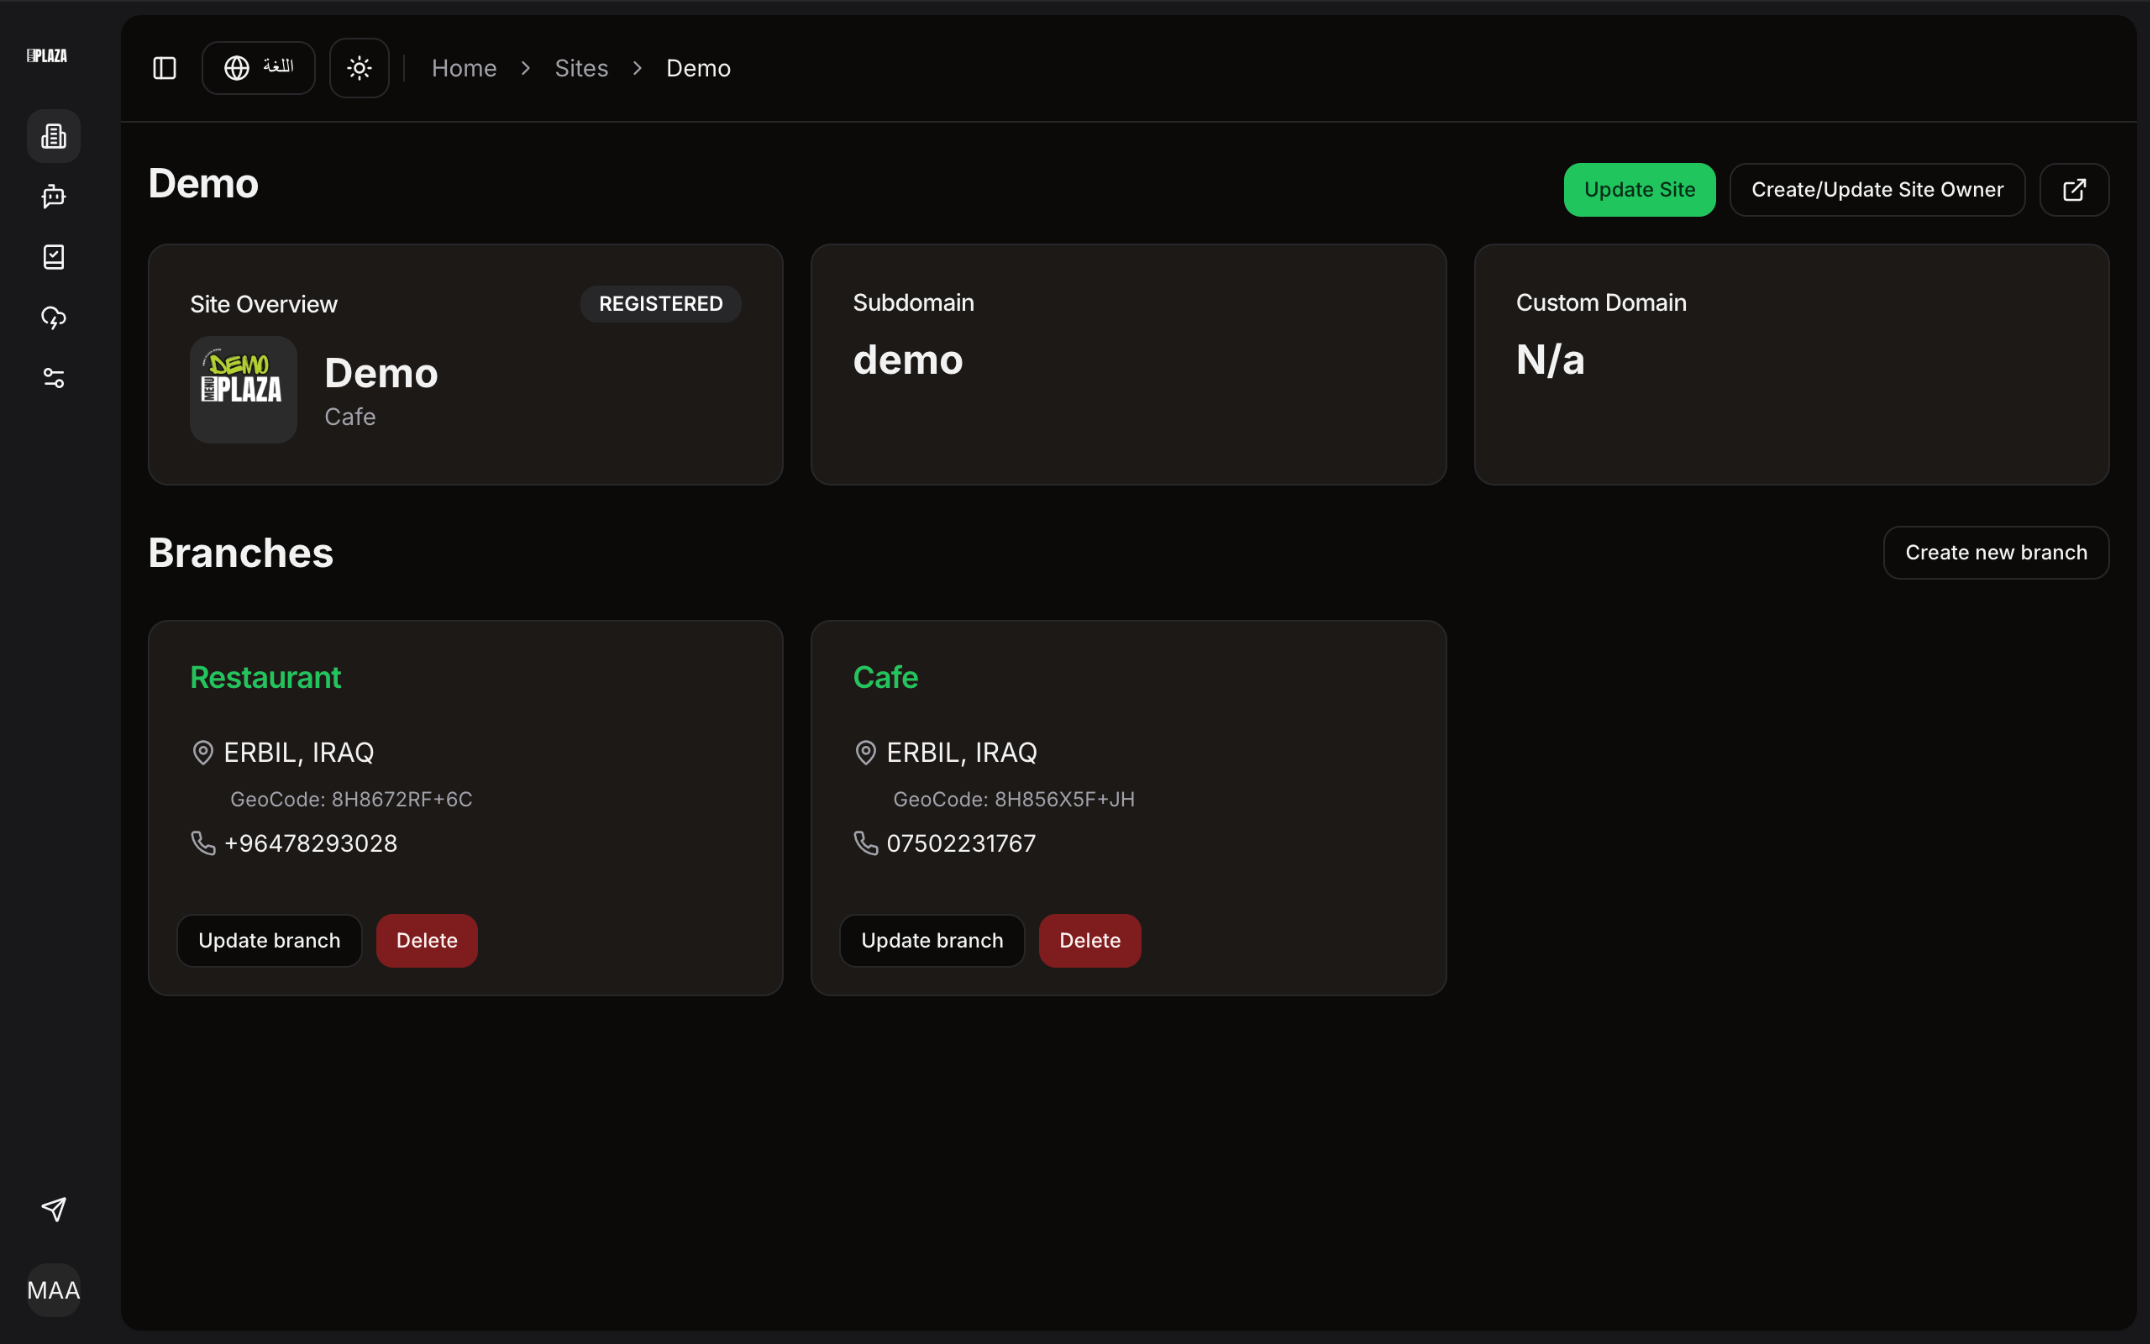This screenshot has width=2150, height=1344.
Task: Open the Sites building icon in sidebar
Action: (x=54, y=136)
